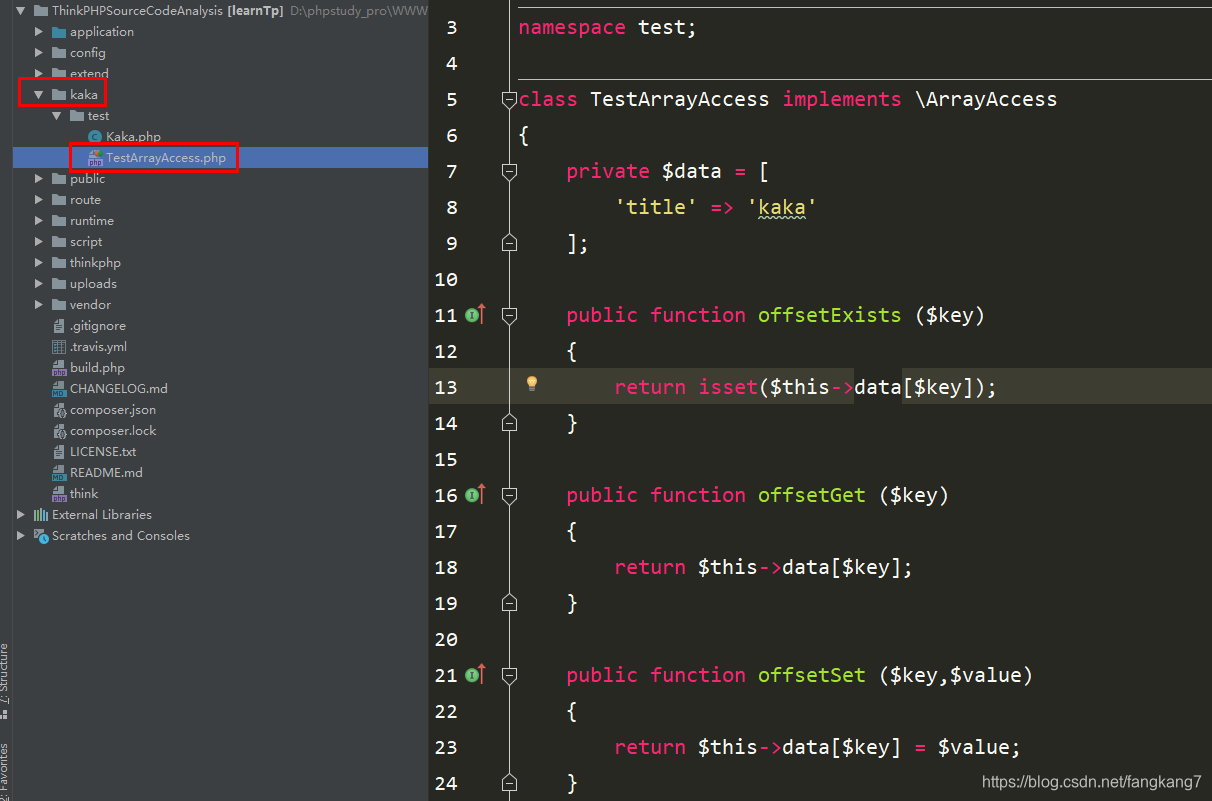Viewport: 1212px width, 801px height.
Task: Click fold end marker on line 24
Action: click(509, 783)
